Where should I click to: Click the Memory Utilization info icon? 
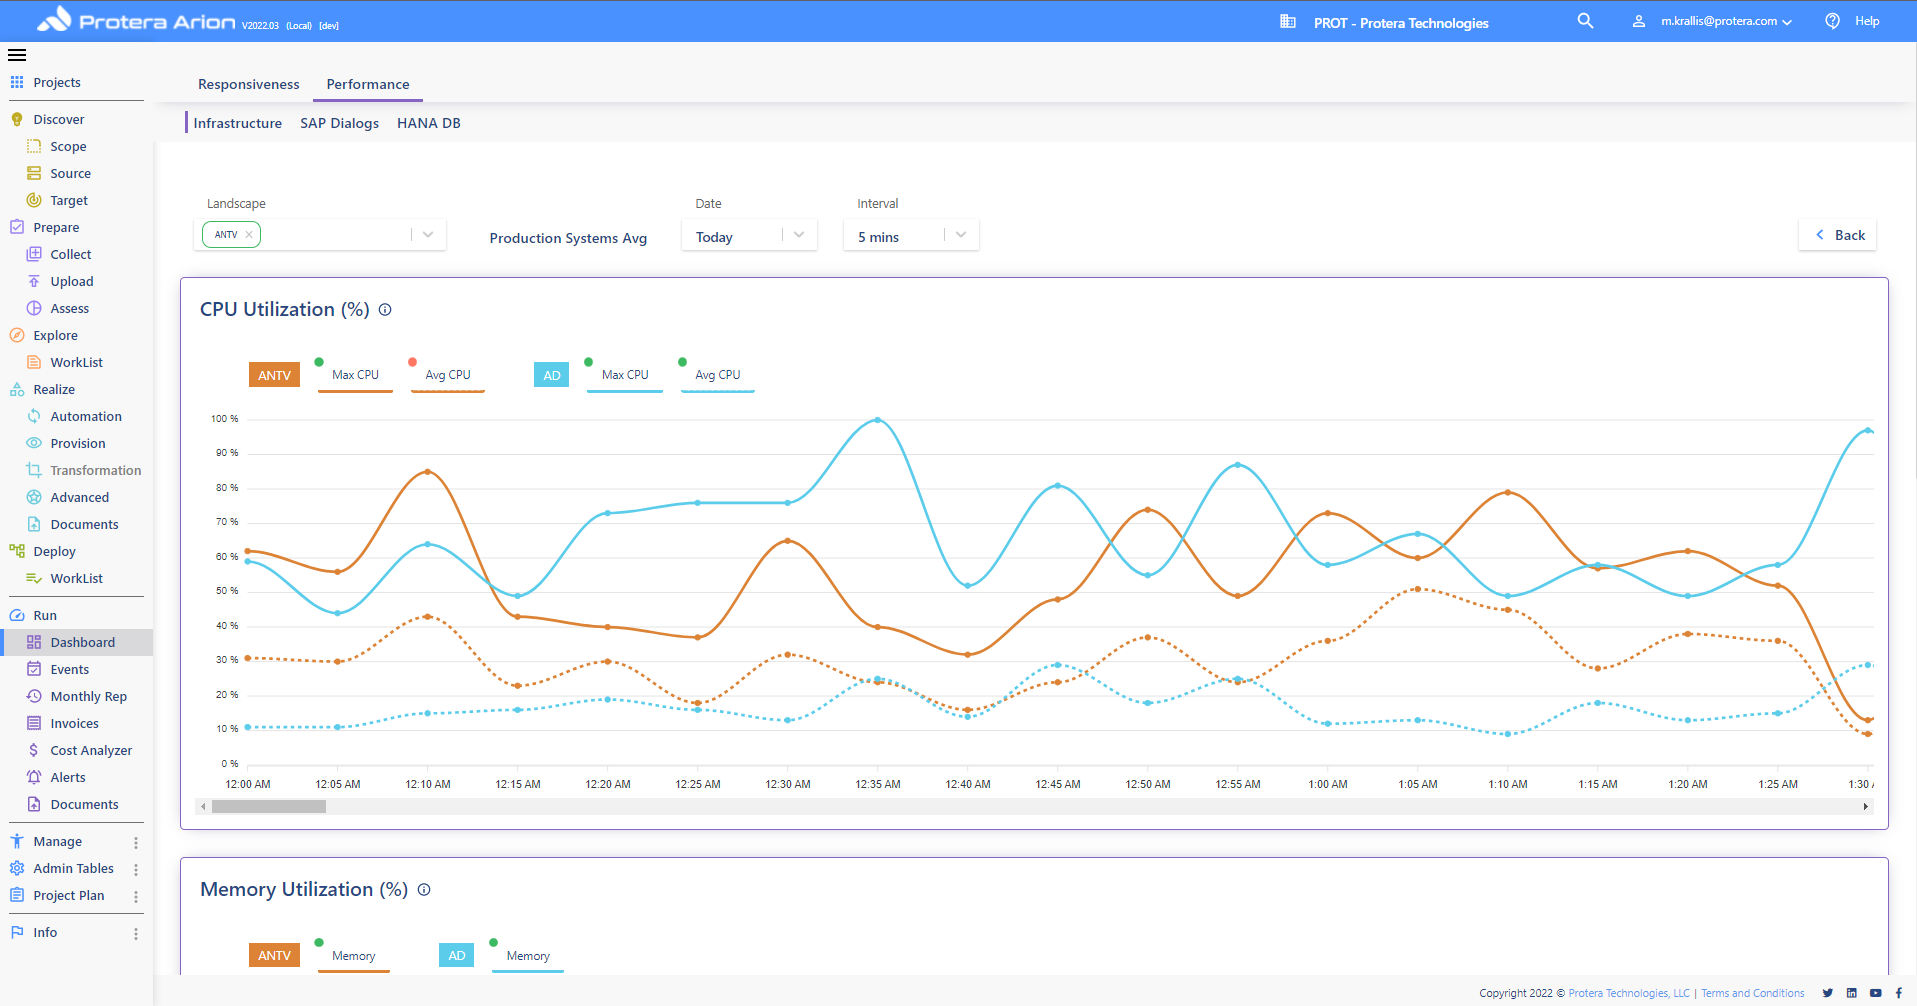[424, 890]
